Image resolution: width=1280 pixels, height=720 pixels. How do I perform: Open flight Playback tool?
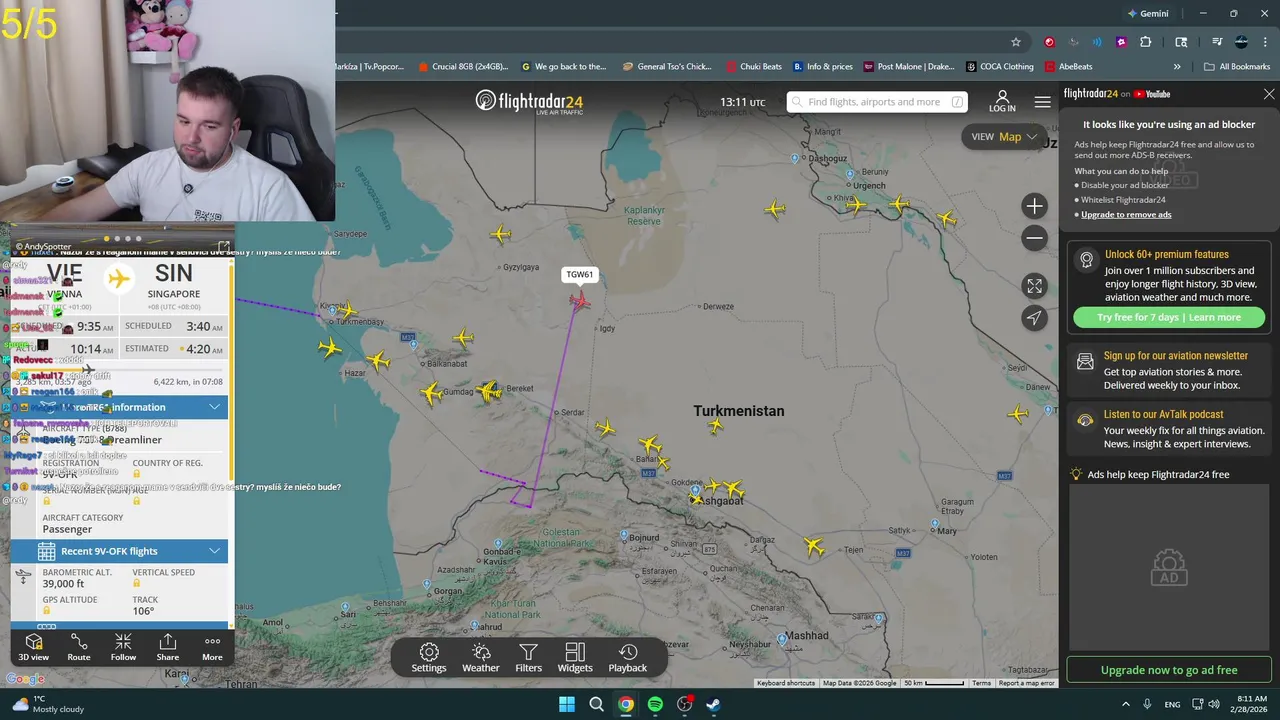click(x=628, y=658)
